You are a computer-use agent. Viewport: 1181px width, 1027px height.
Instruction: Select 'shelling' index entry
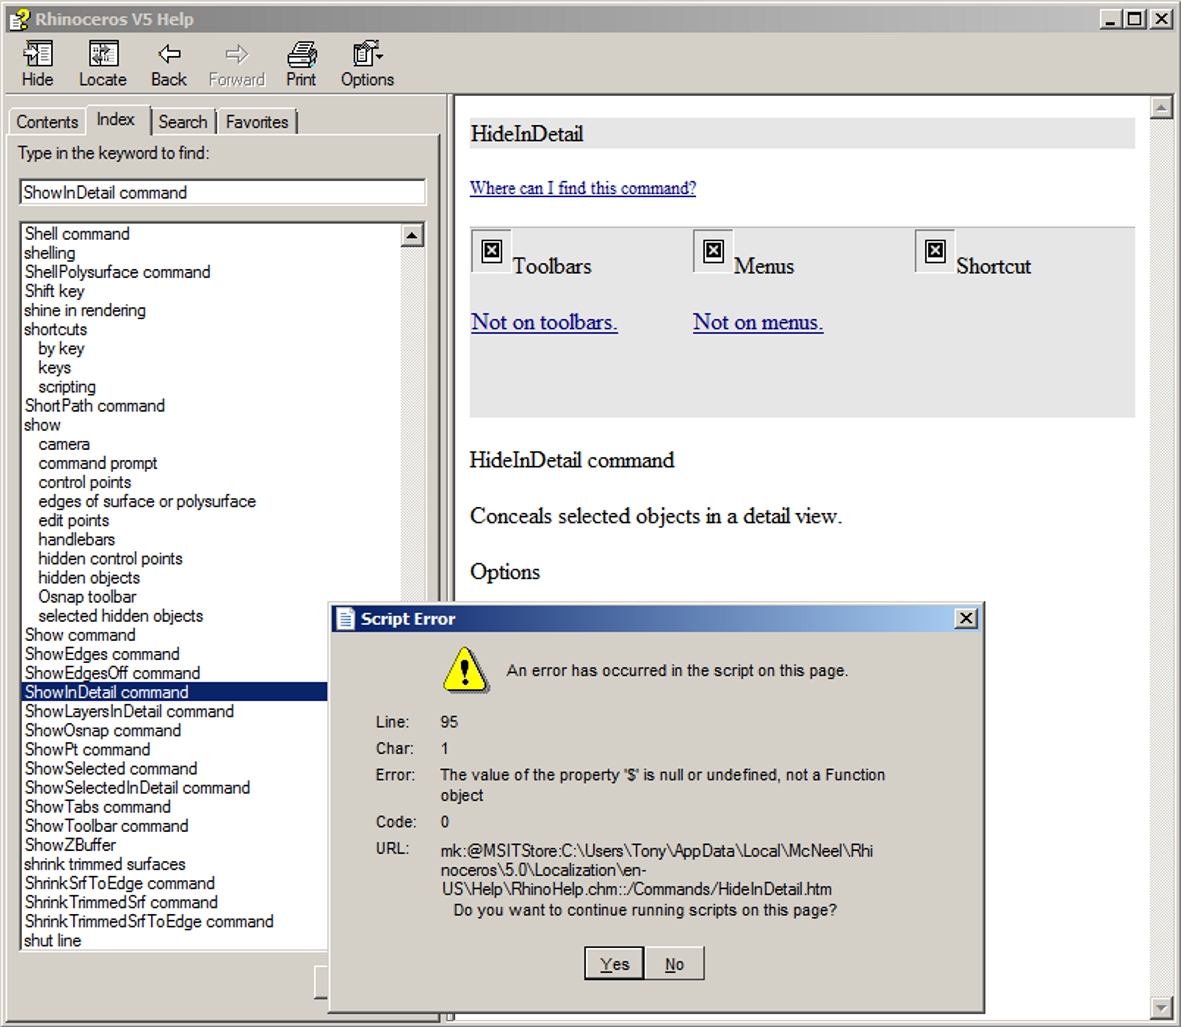(x=50, y=253)
